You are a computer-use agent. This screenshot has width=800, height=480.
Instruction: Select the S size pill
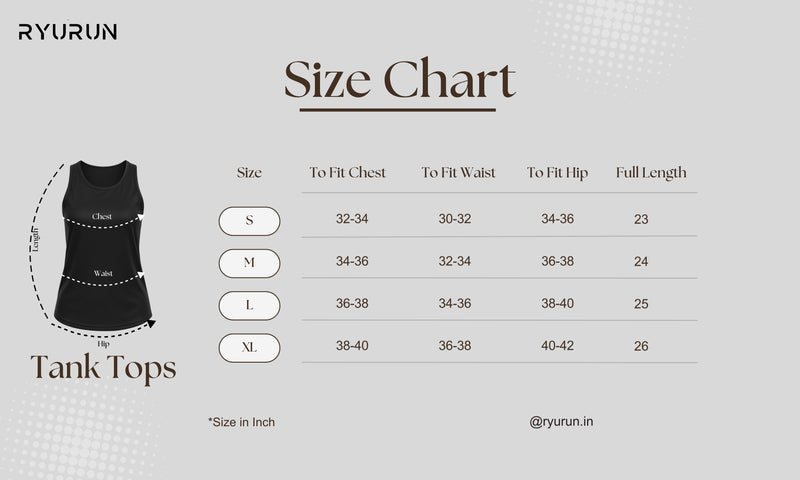coord(249,221)
